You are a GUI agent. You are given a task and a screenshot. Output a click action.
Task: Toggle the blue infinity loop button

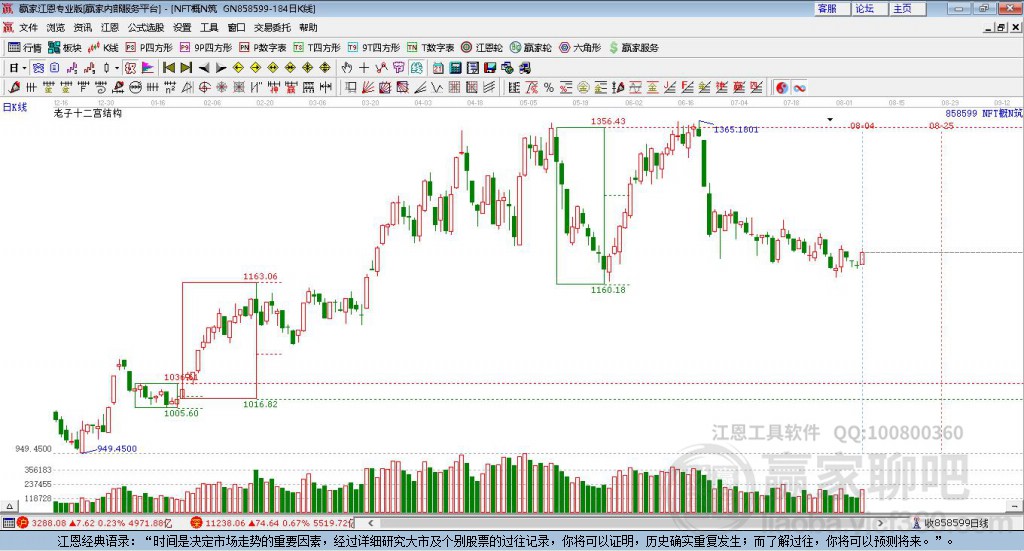[x=799, y=87]
